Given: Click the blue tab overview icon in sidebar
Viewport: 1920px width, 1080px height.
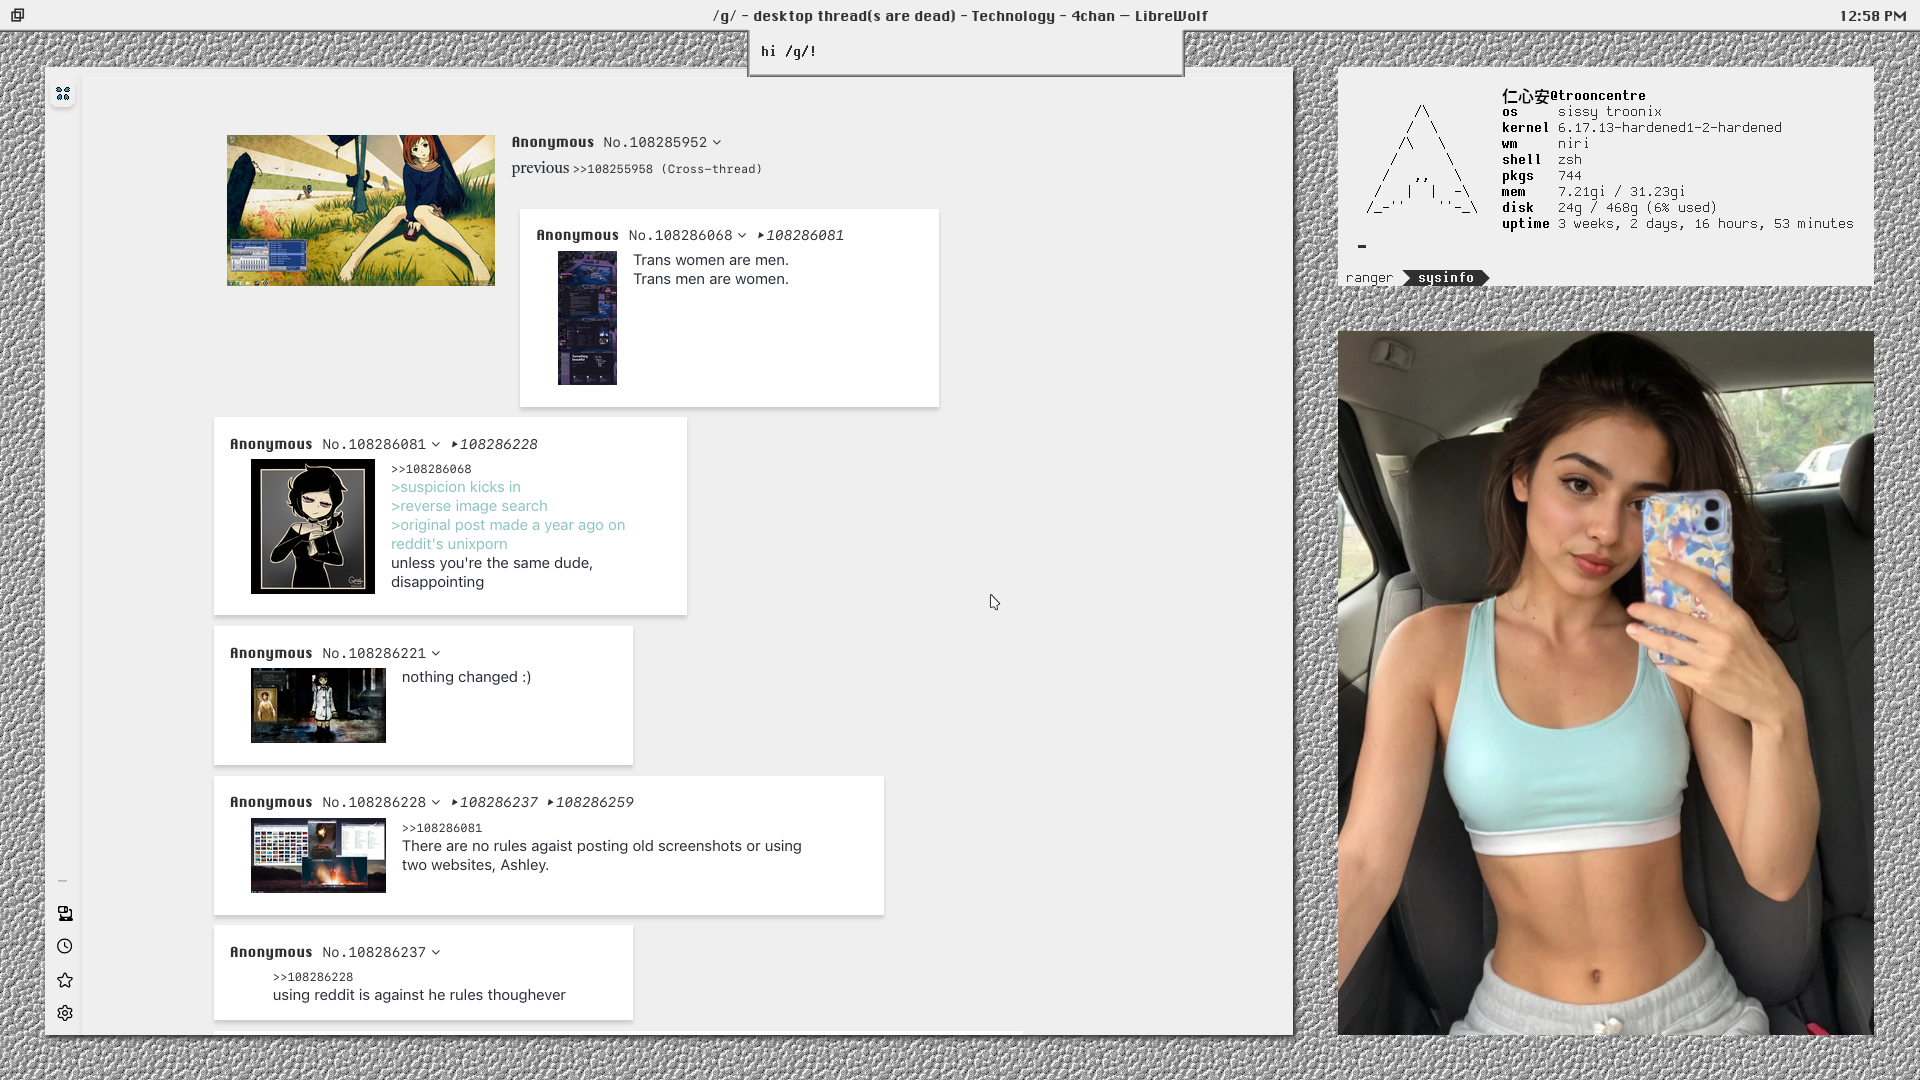Looking at the screenshot, I should click(63, 93).
